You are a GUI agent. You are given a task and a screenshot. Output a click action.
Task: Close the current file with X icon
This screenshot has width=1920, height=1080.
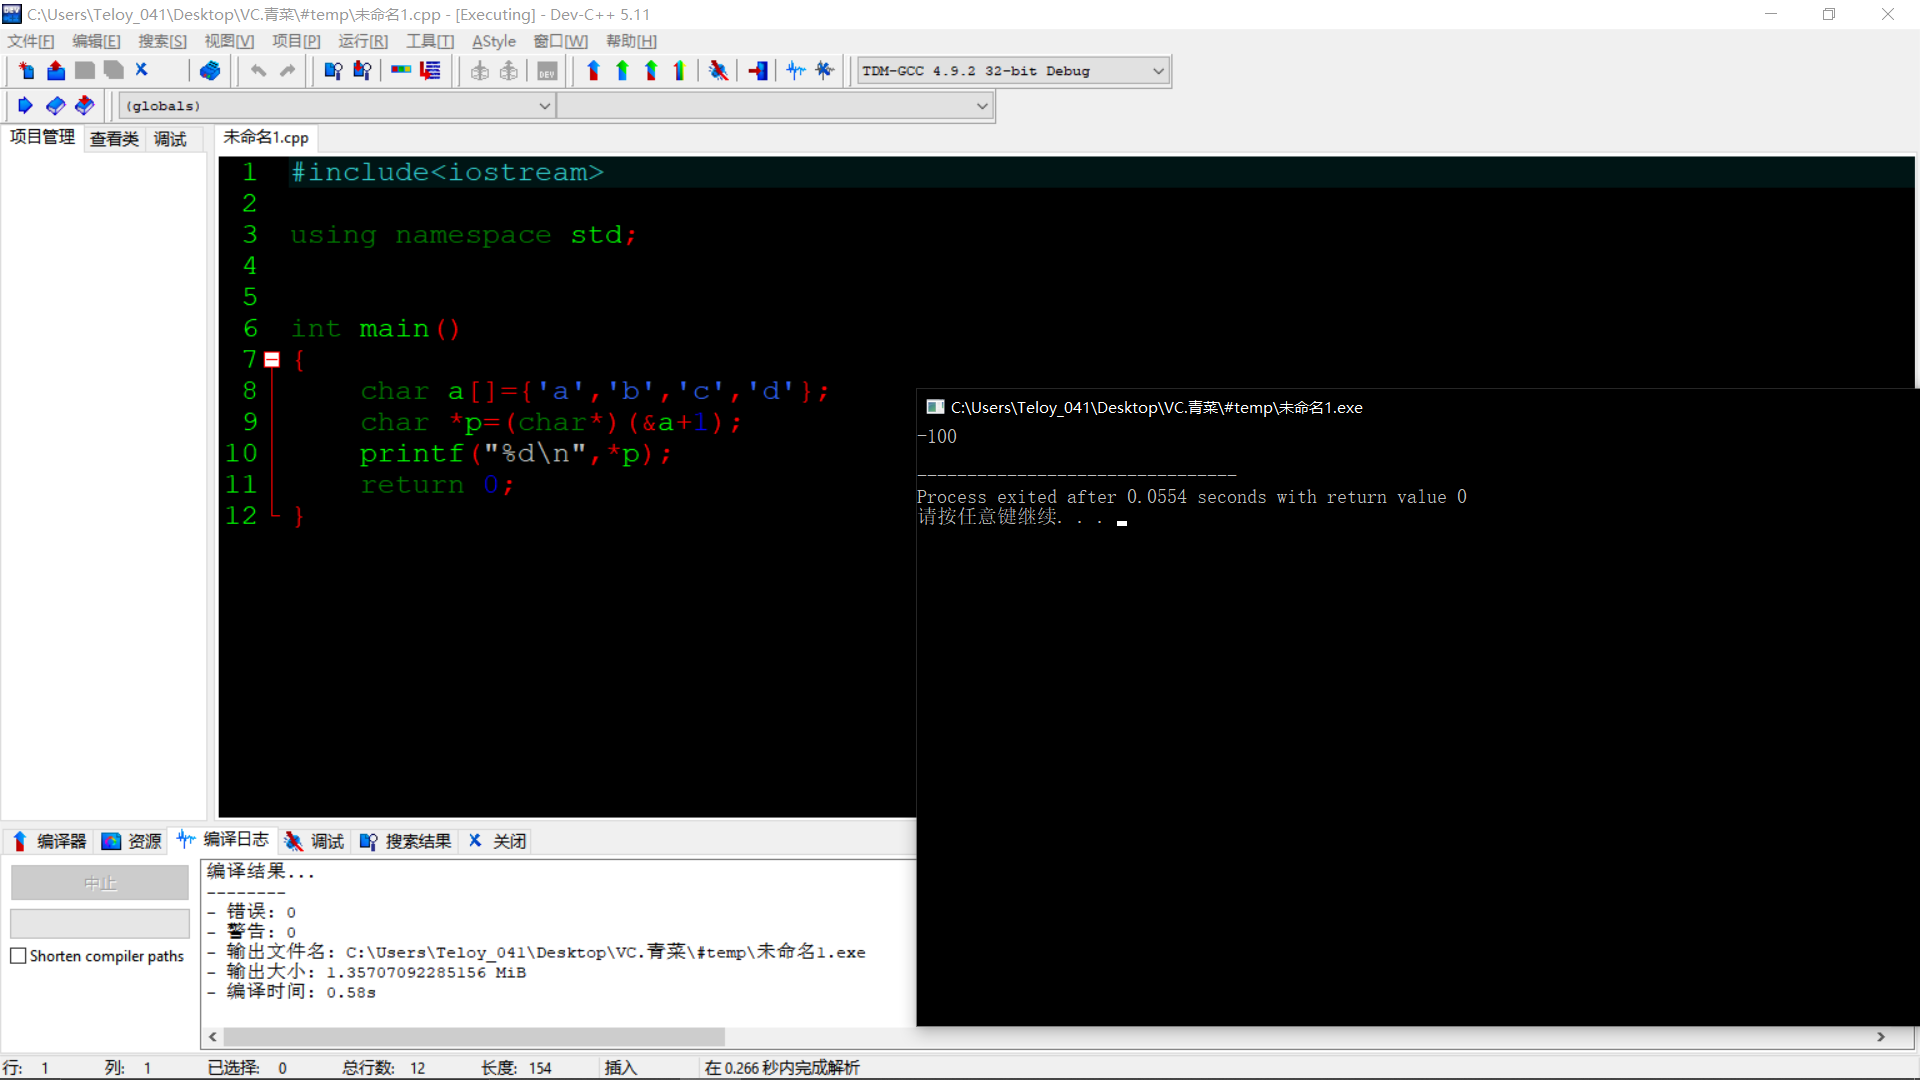point(142,71)
